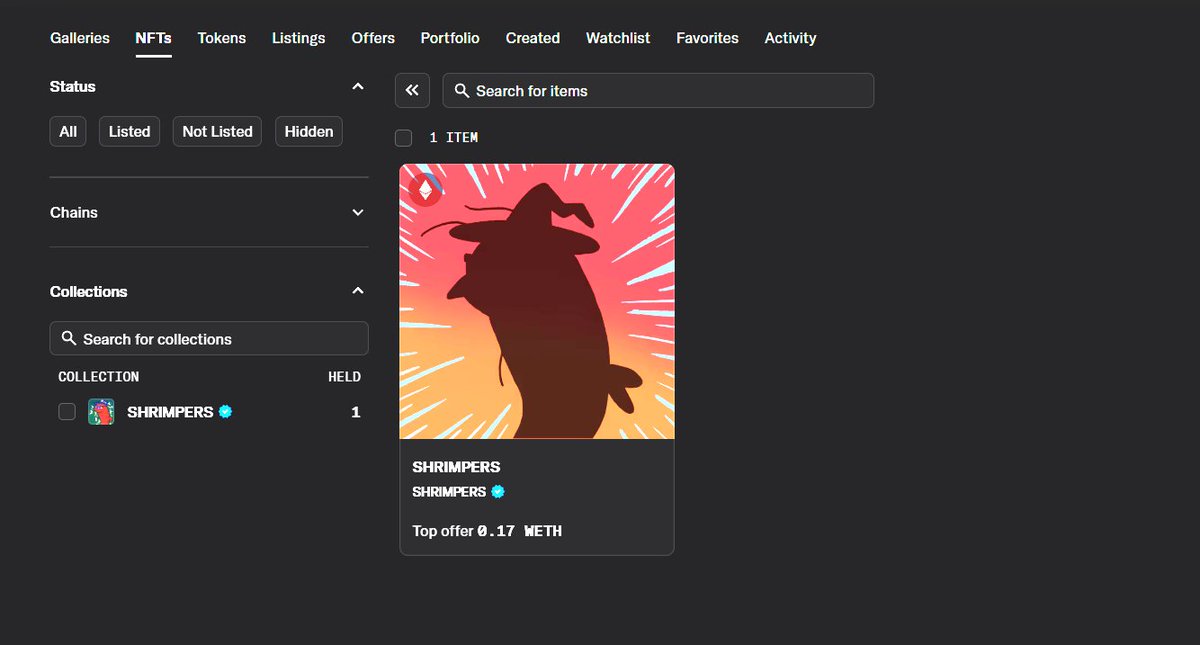The image size is (1200, 645).
Task: Open the Galleries tab
Action: point(80,38)
